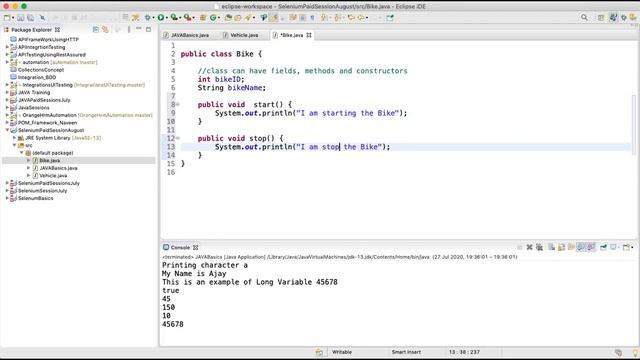Toggle Word Wrap in Console toolbar
The image size is (640, 360).
pos(571,247)
